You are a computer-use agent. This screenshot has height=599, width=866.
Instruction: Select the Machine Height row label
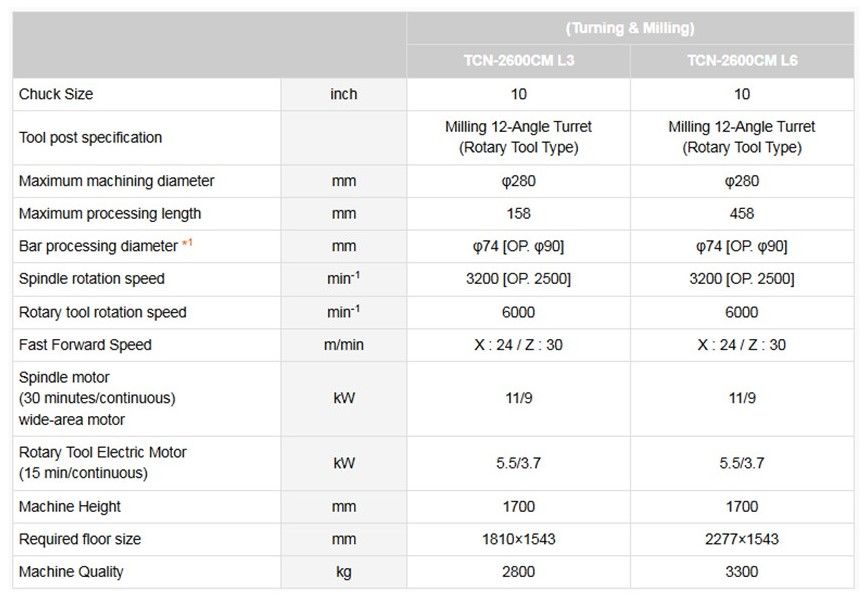click(x=70, y=507)
